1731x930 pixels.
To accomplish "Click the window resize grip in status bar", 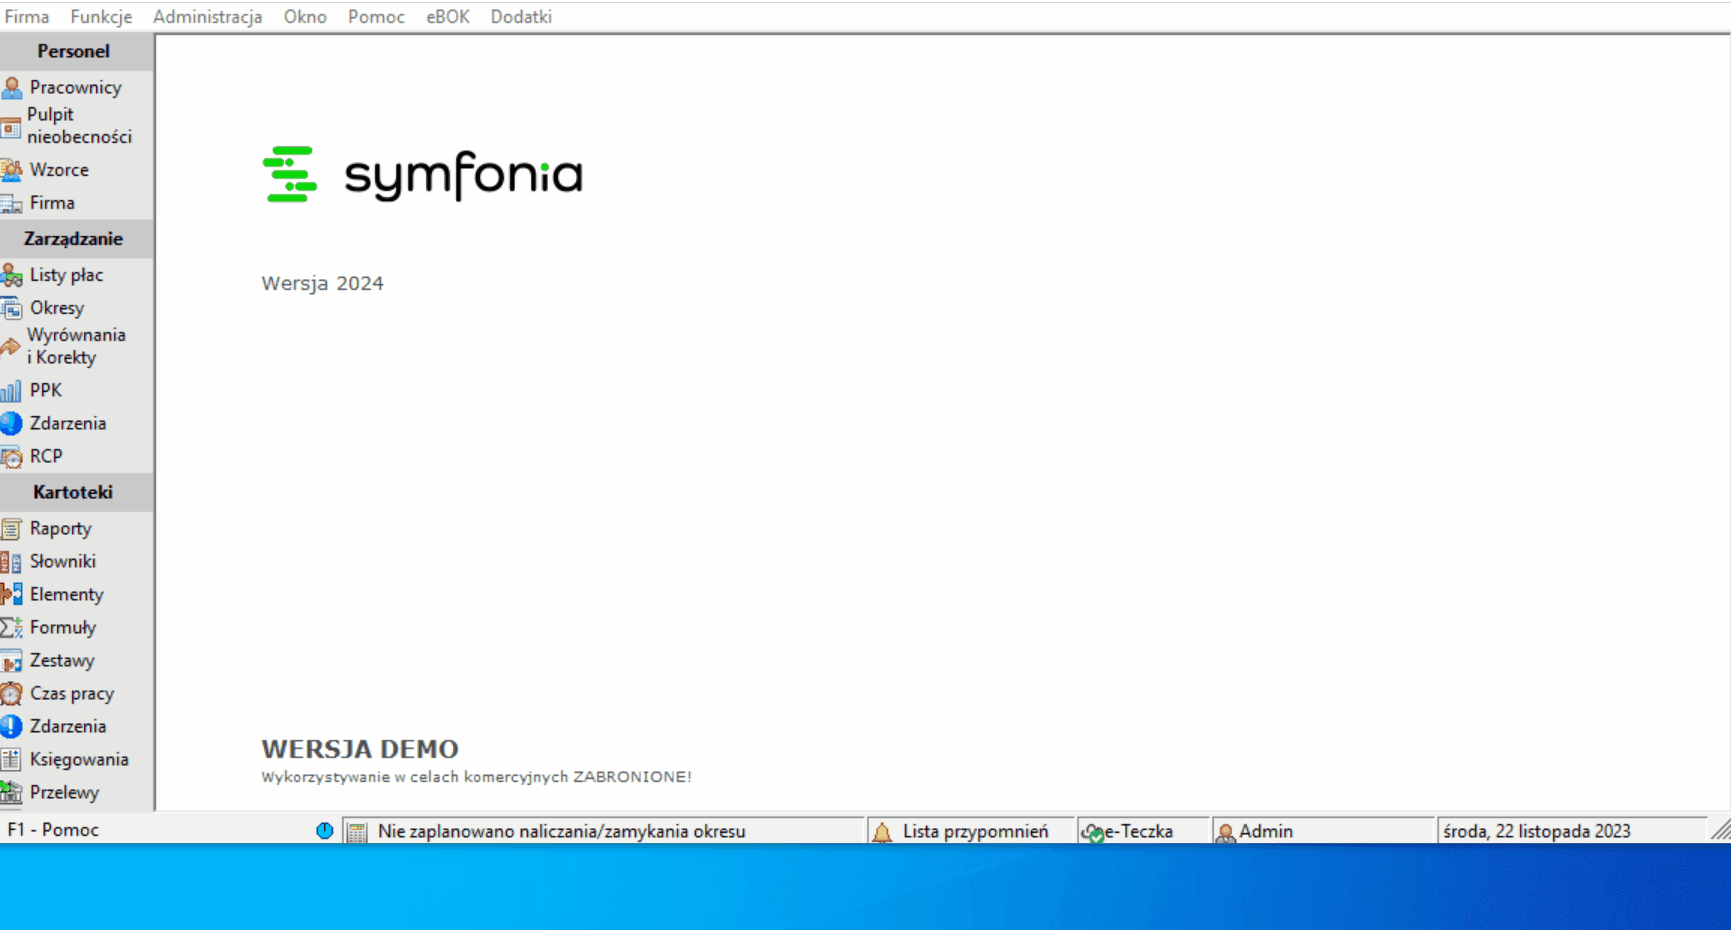I will click(x=1720, y=830).
